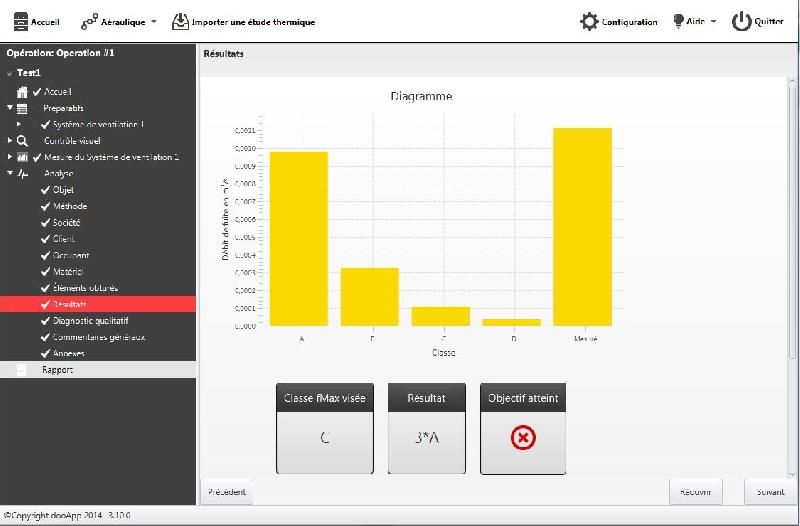Click the Aide lightbulb icon
800x526 pixels.
click(678, 21)
